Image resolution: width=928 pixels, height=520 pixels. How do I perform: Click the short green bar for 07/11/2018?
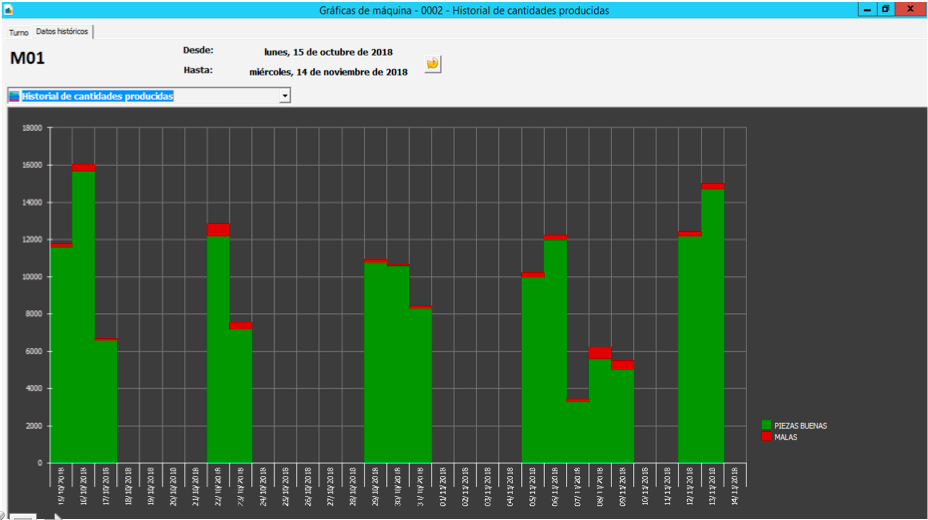pos(577,432)
